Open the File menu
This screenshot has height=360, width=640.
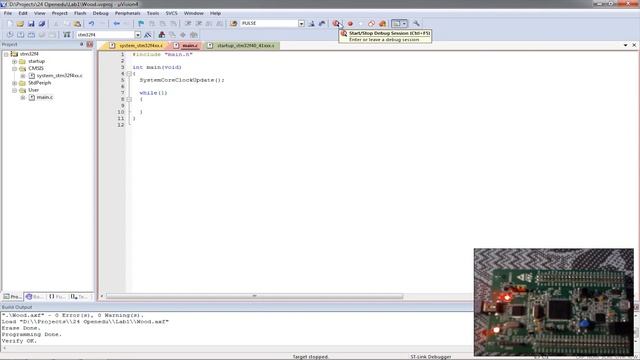8,13
